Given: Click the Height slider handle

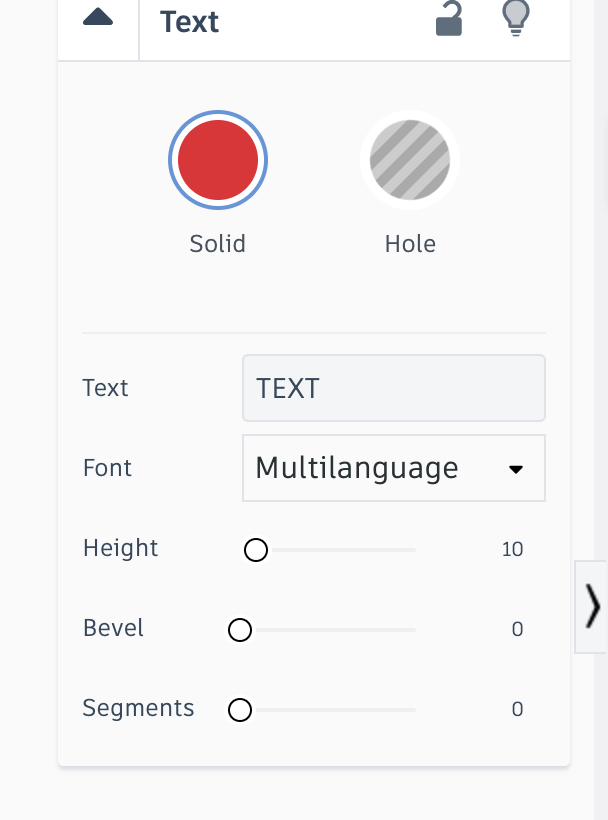Looking at the screenshot, I should point(256,550).
